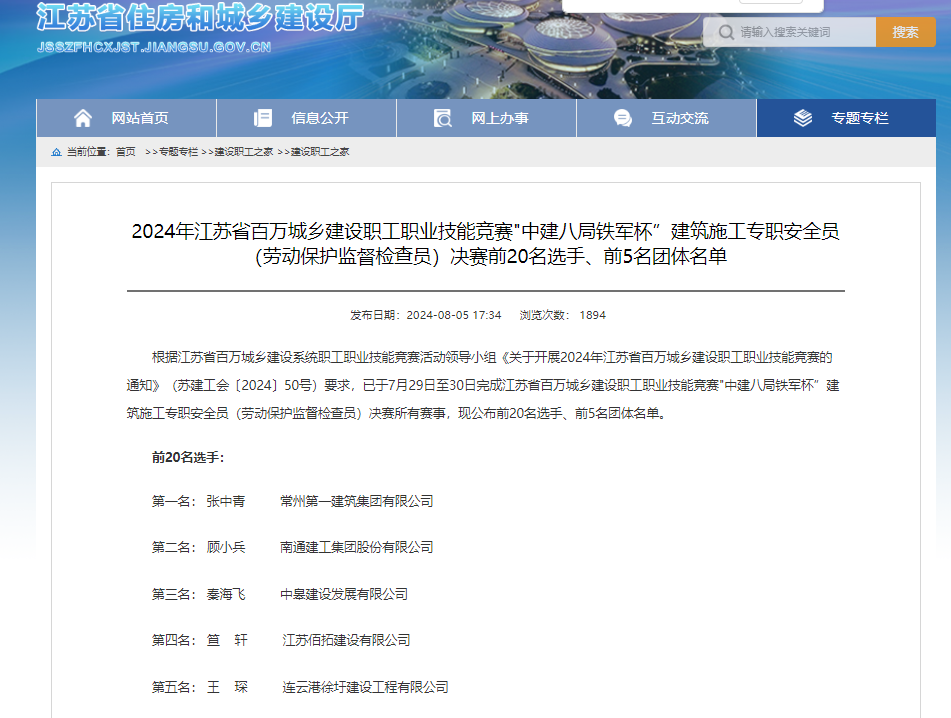
Task: Open the 网站首页 navigation tab
Action: tap(139, 118)
